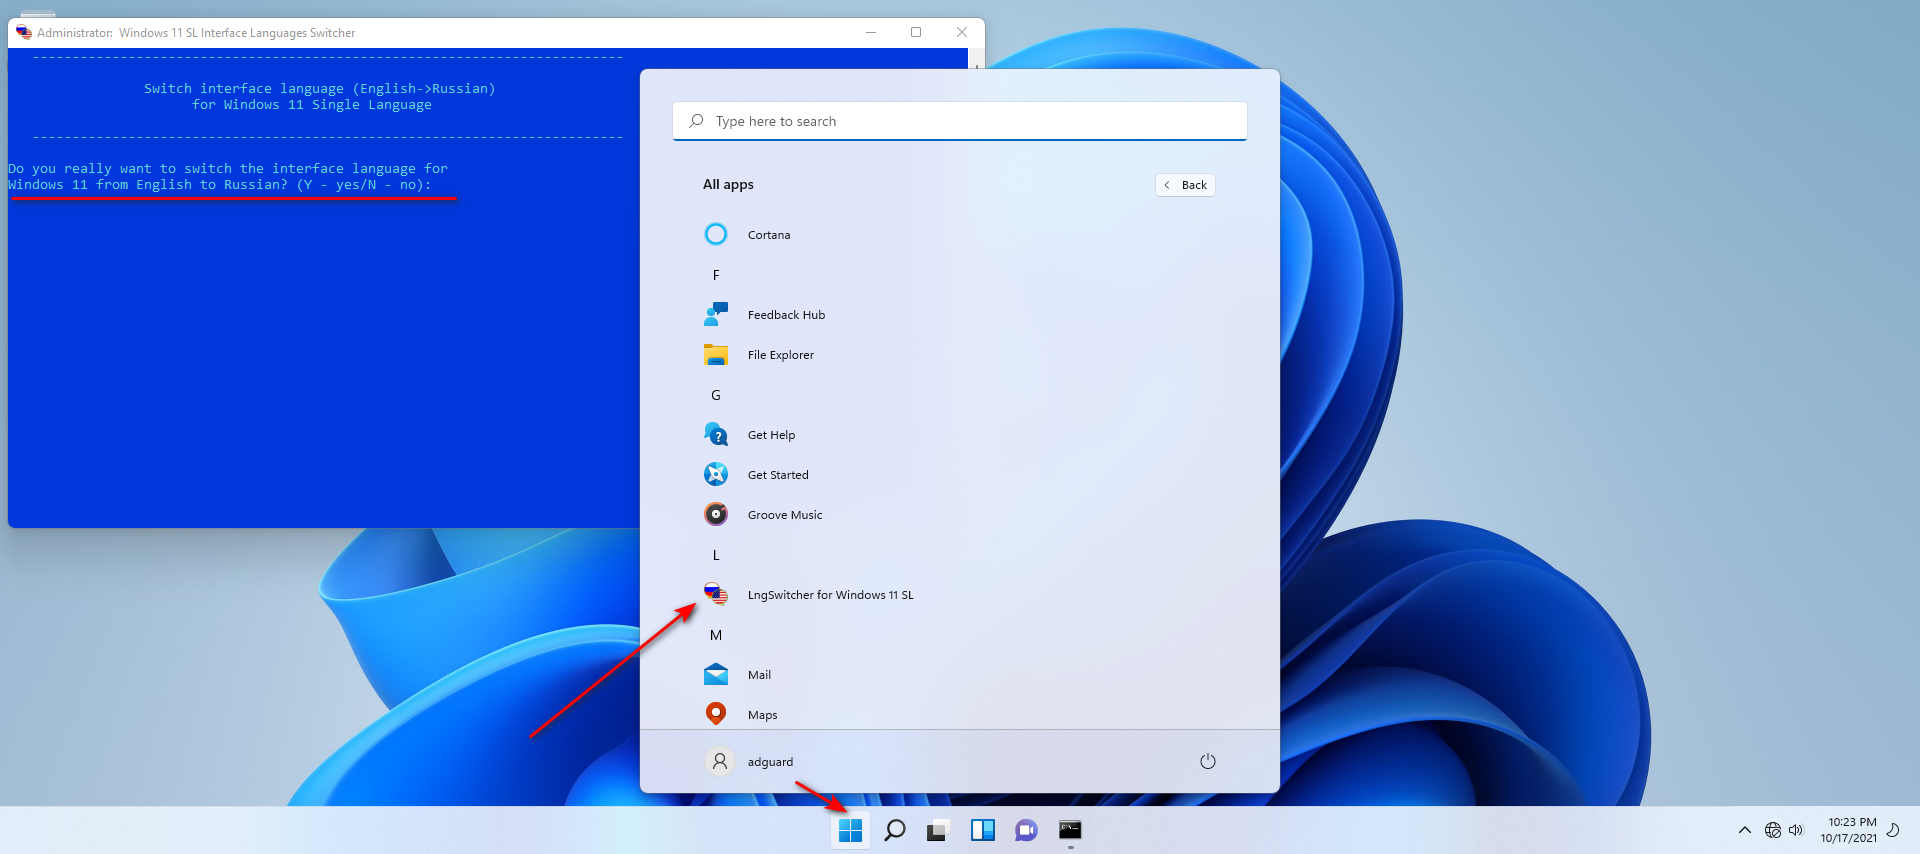Click the adguard user account avatar
1920x854 pixels.
(x=719, y=761)
